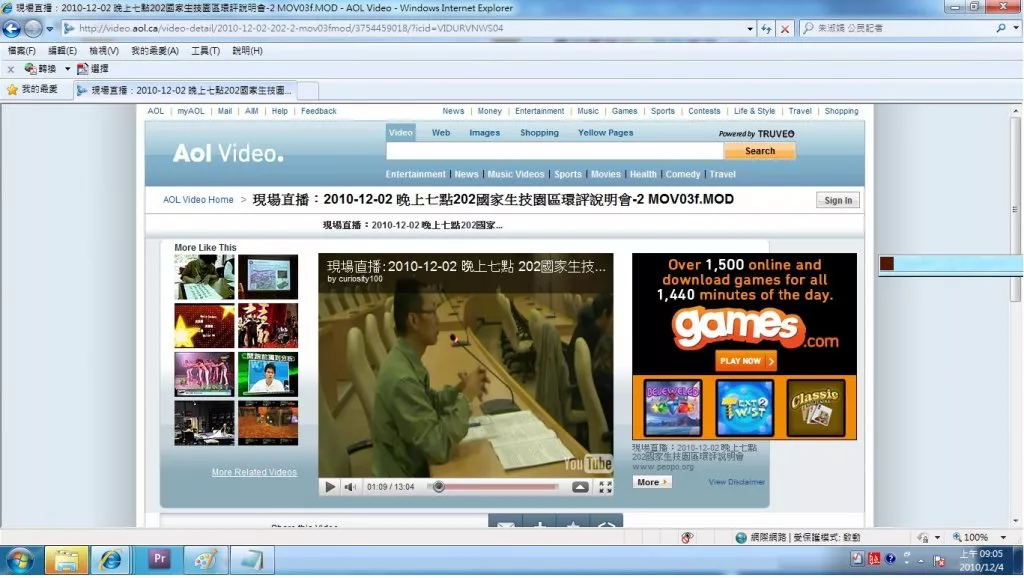Select the 現場直播 browser tab
The image size is (1024, 578).
pos(185,90)
